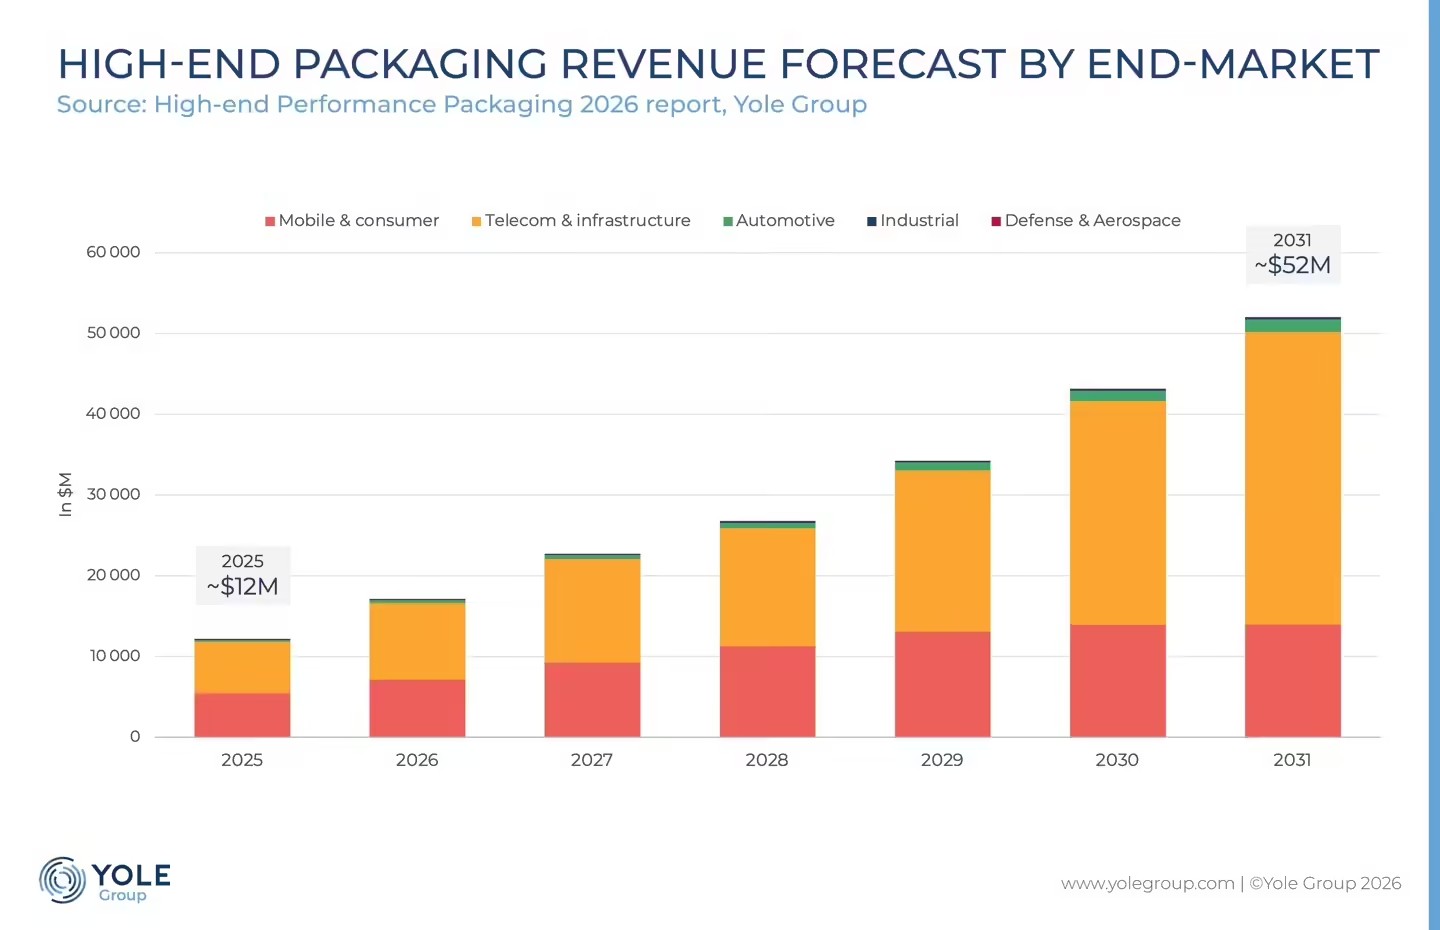Click the 40 000 y-axis label

pos(113,413)
